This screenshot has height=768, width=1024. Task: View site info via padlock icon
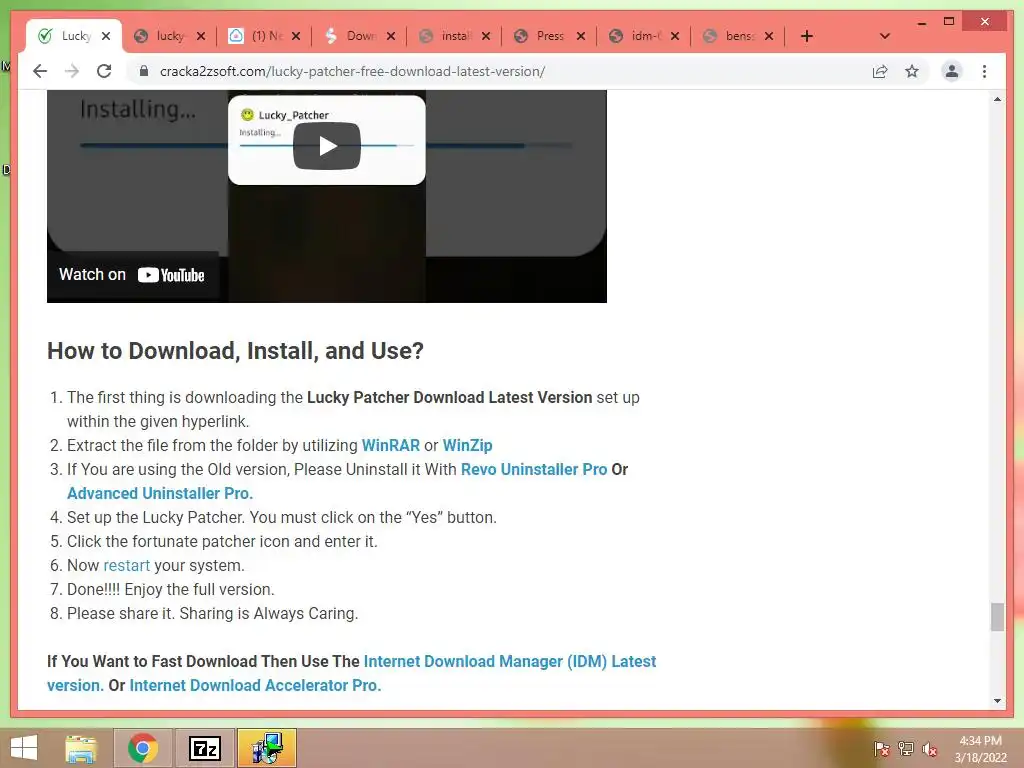(144, 71)
